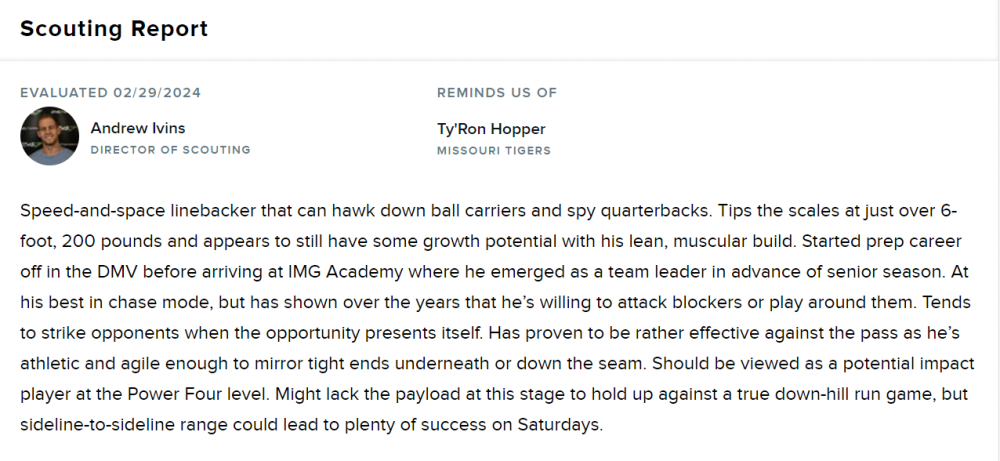
Task: Open Andrew Ivins author name link
Action: pos(137,128)
